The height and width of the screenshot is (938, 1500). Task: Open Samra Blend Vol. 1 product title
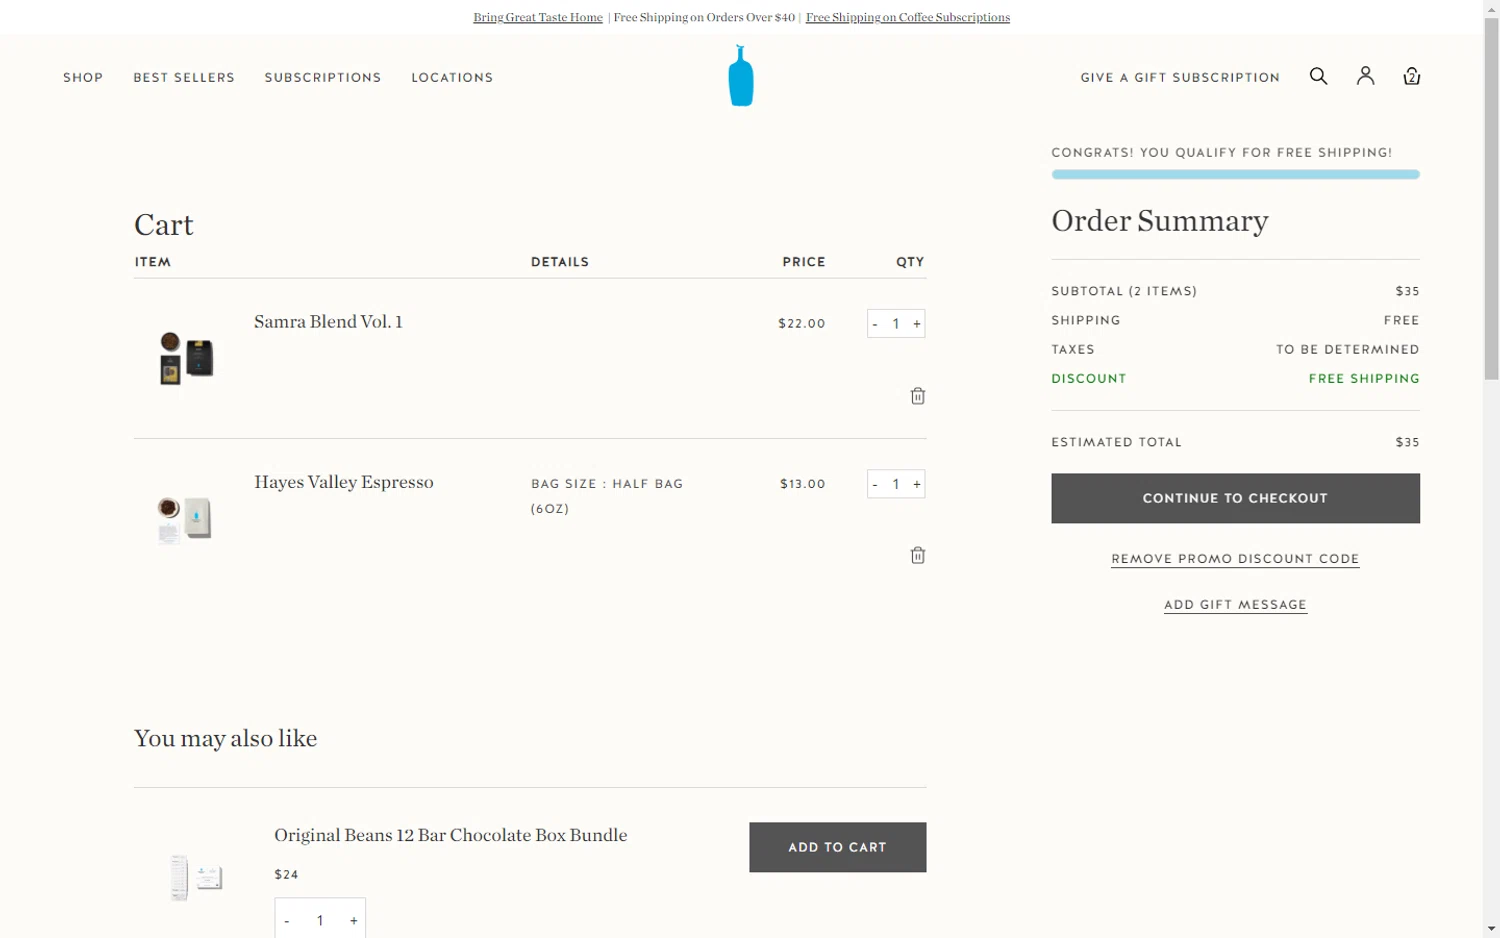[x=328, y=321]
